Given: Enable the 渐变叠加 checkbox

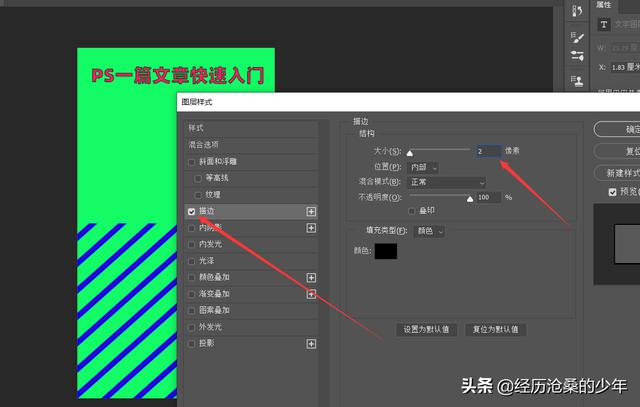Looking at the screenshot, I should 191,294.
